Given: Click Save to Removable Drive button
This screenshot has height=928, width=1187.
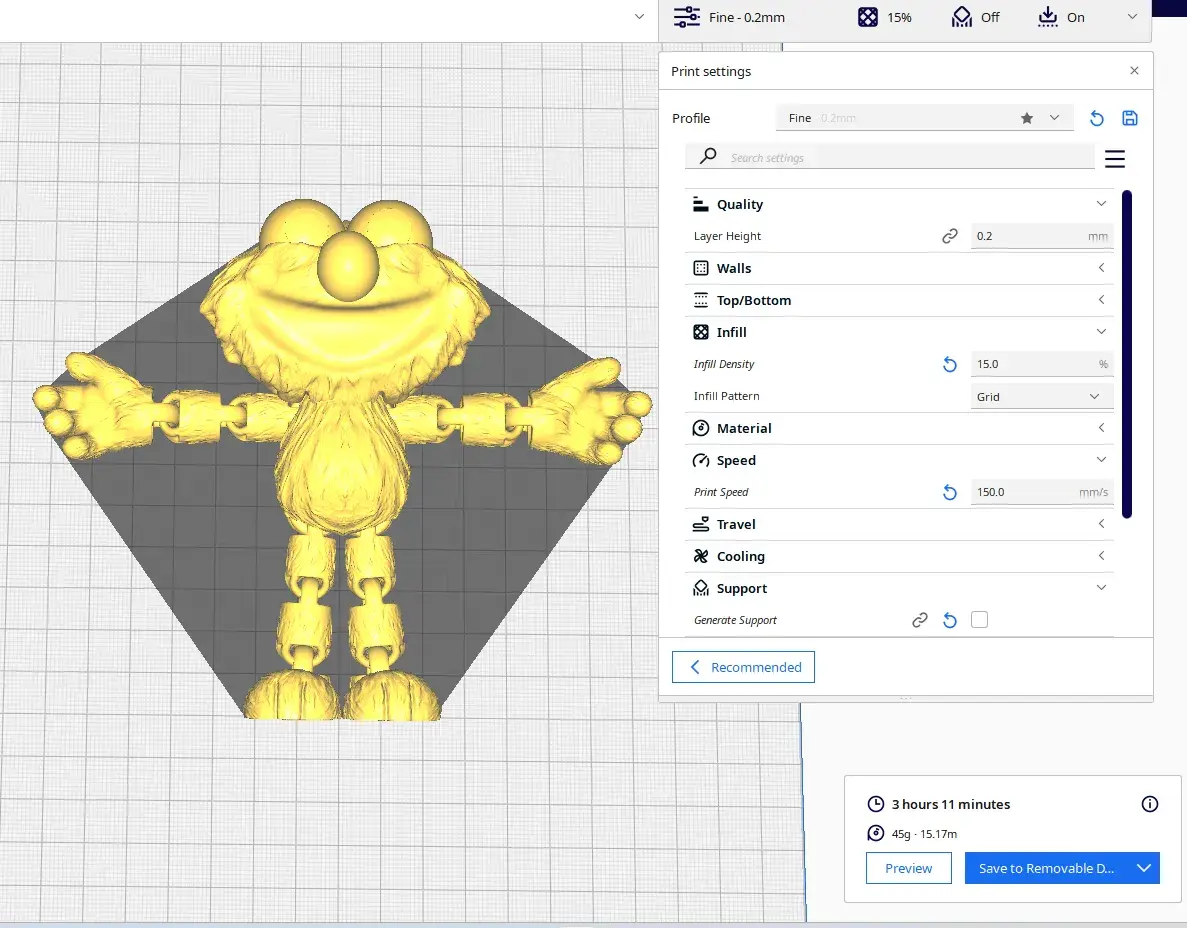Looking at the screenshot, I should pyautogui.click(x=1047, y=868).
